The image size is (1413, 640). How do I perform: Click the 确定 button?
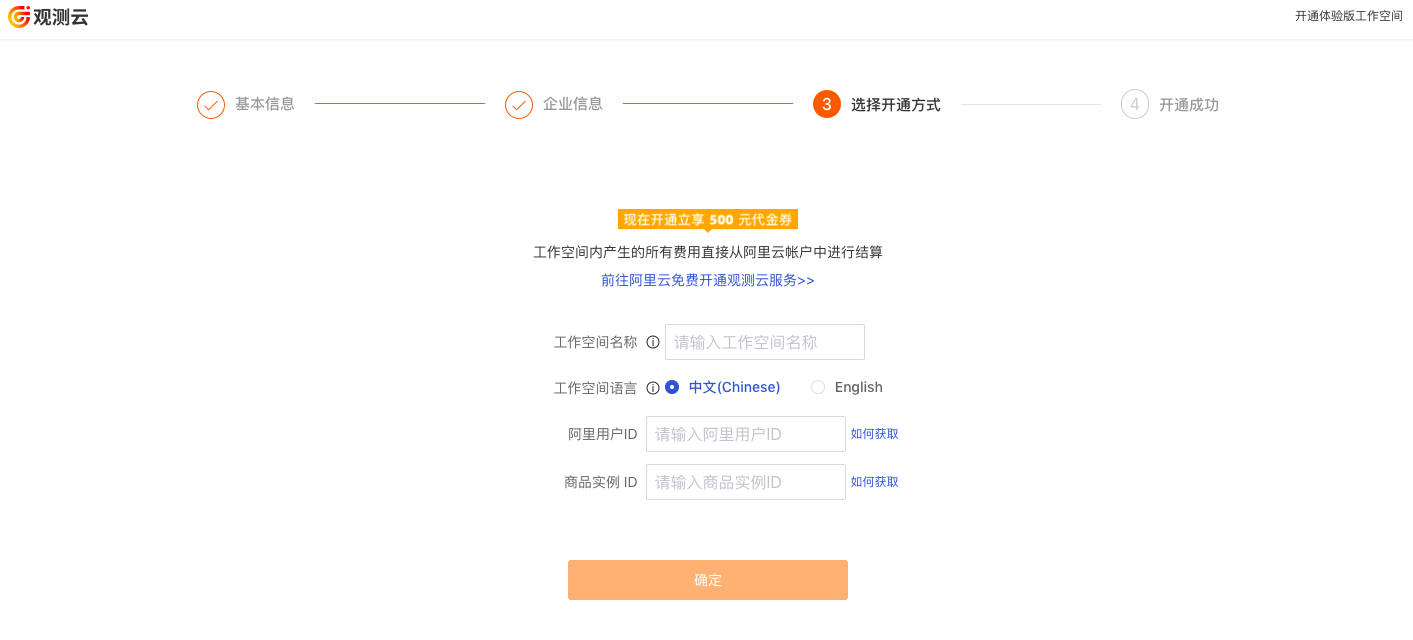[x=708, y=580]
